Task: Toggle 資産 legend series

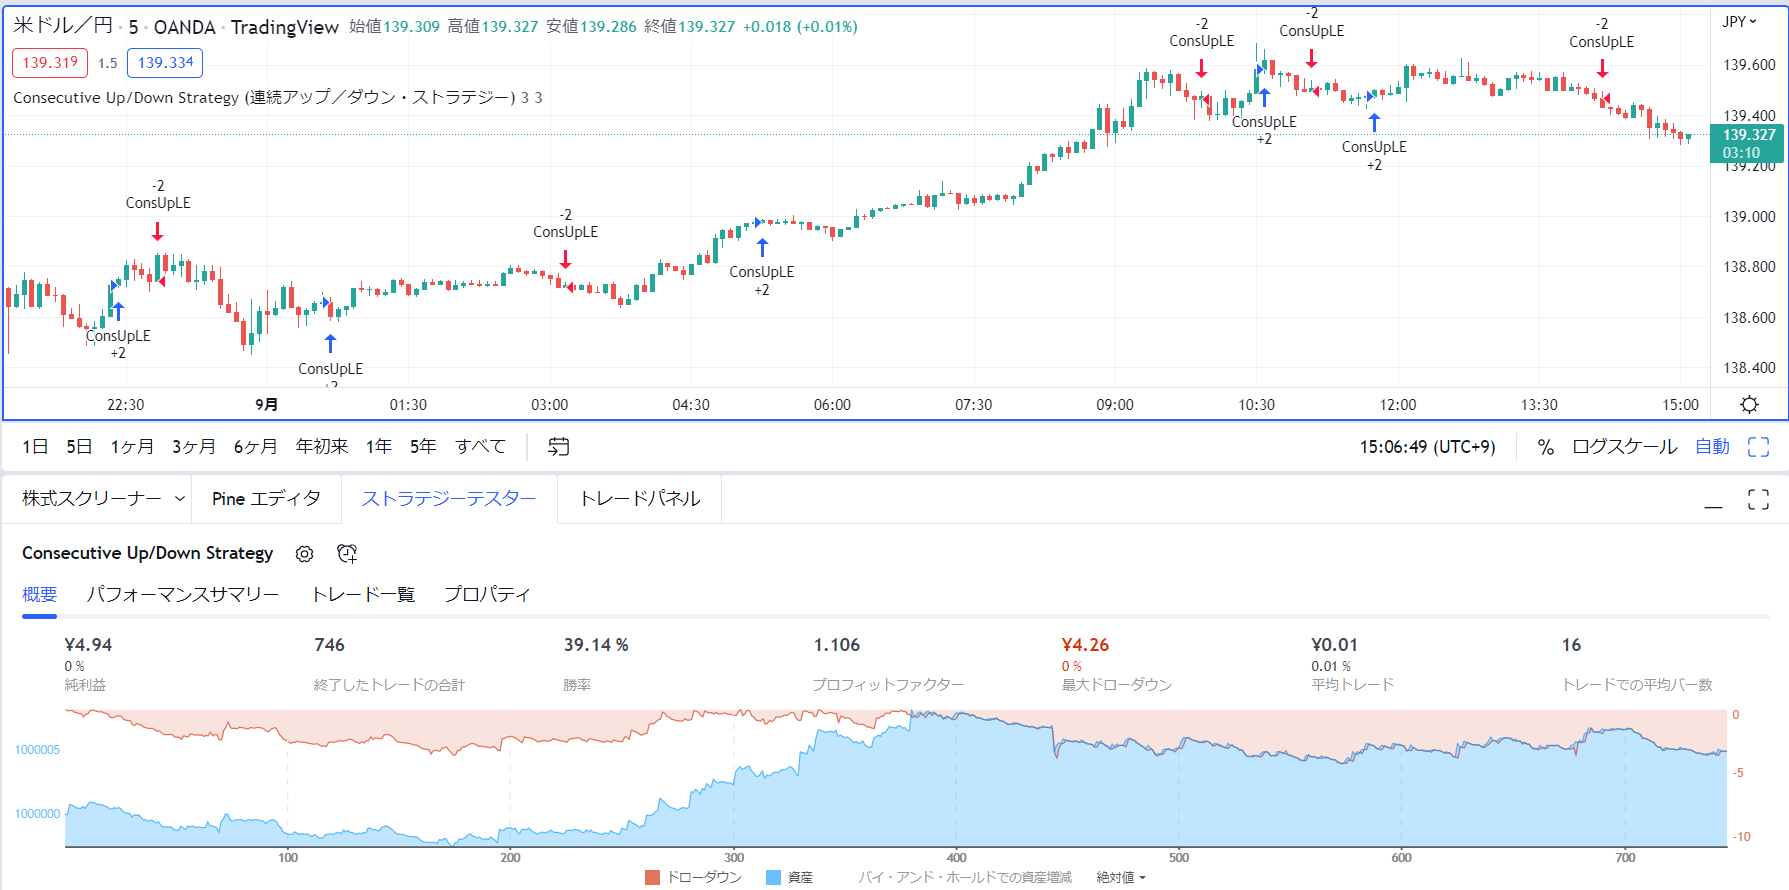Action: (x=789, y=877)
